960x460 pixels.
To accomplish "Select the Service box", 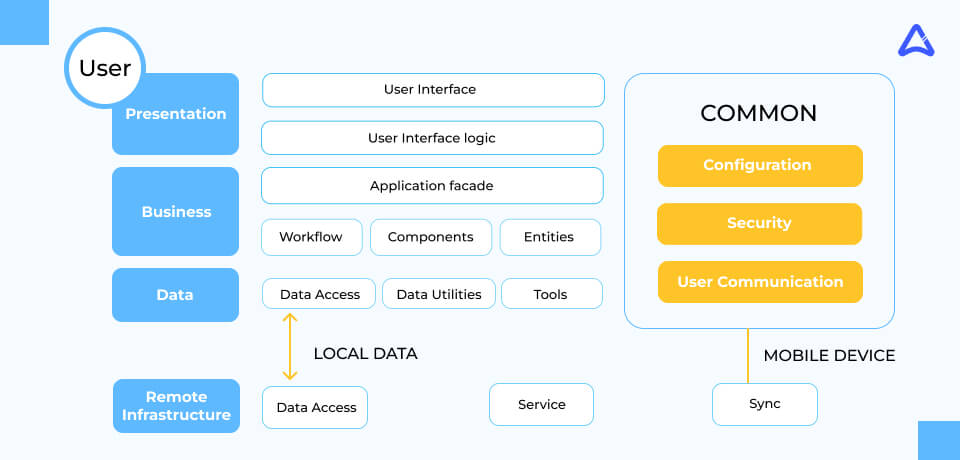I will point(541,404).
